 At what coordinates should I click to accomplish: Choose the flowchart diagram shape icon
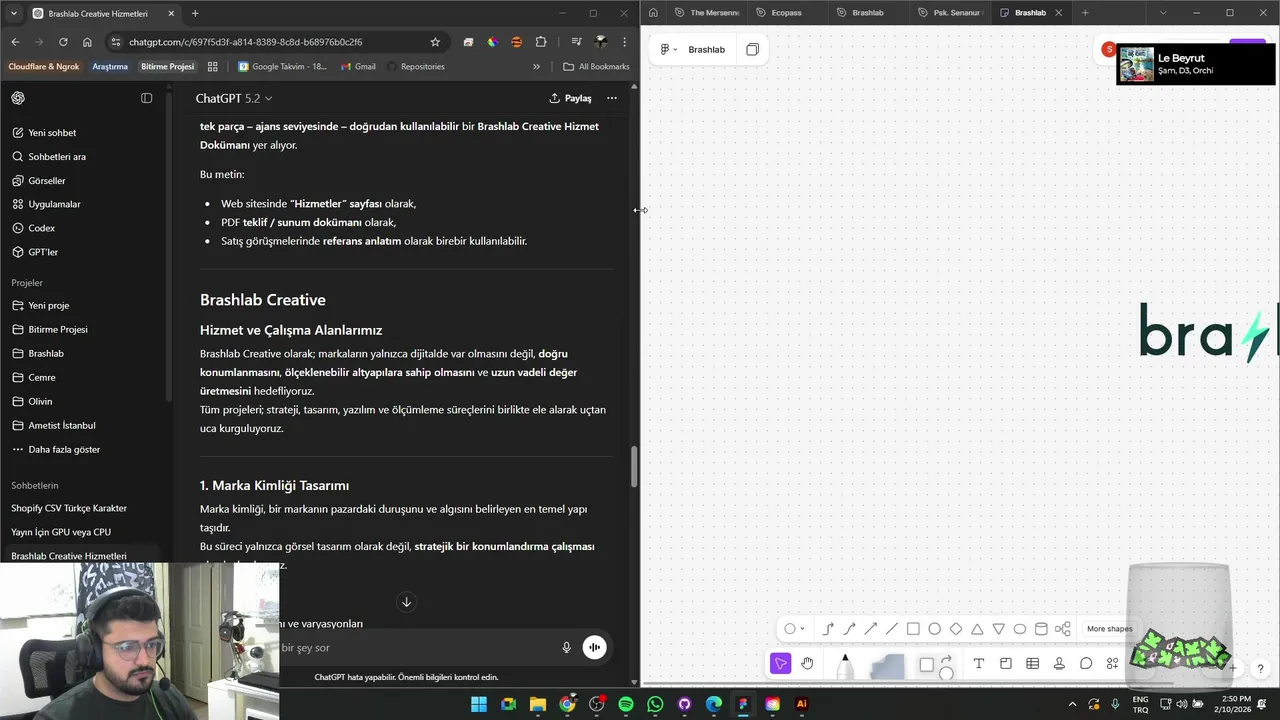pos(1063,629)
